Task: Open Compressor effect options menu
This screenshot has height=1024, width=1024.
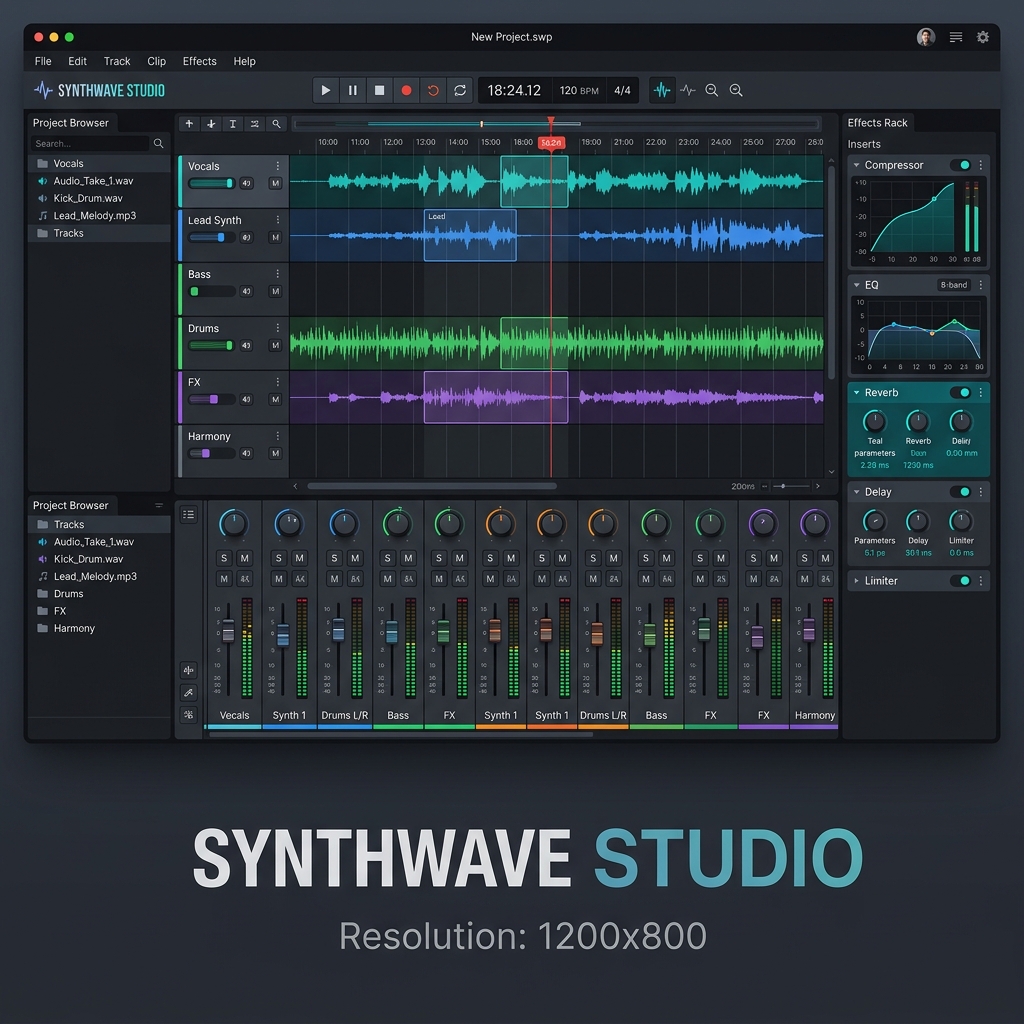Action: [980, 165]
